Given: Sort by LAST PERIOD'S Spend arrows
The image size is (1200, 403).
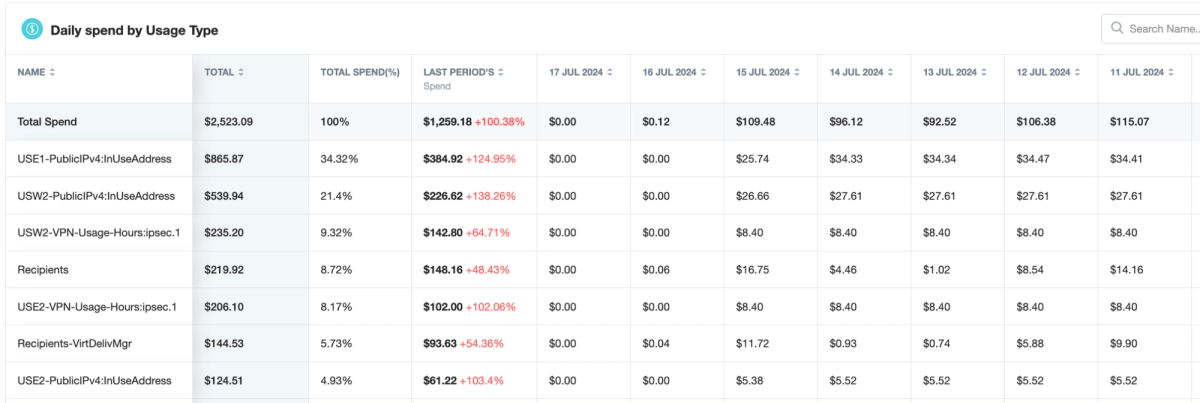Looking at the screenshot, I should click(501, 72).
